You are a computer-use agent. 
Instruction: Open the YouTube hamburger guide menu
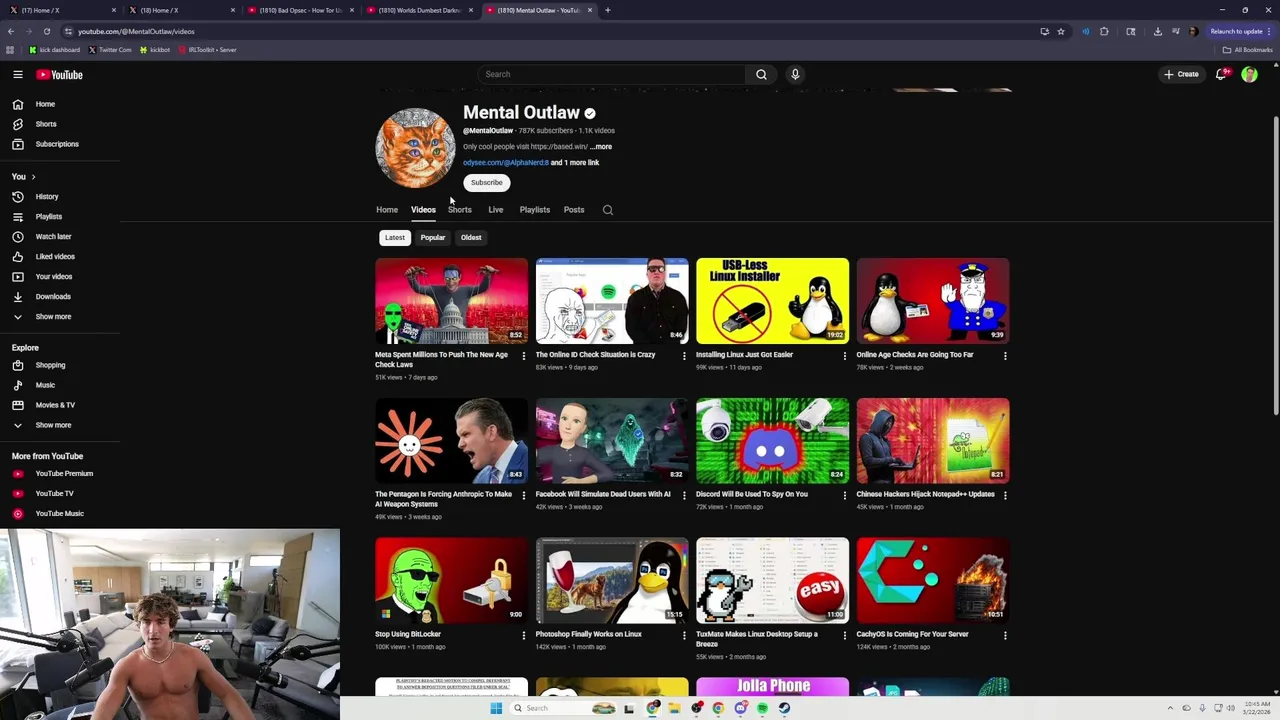click(18, 74)
